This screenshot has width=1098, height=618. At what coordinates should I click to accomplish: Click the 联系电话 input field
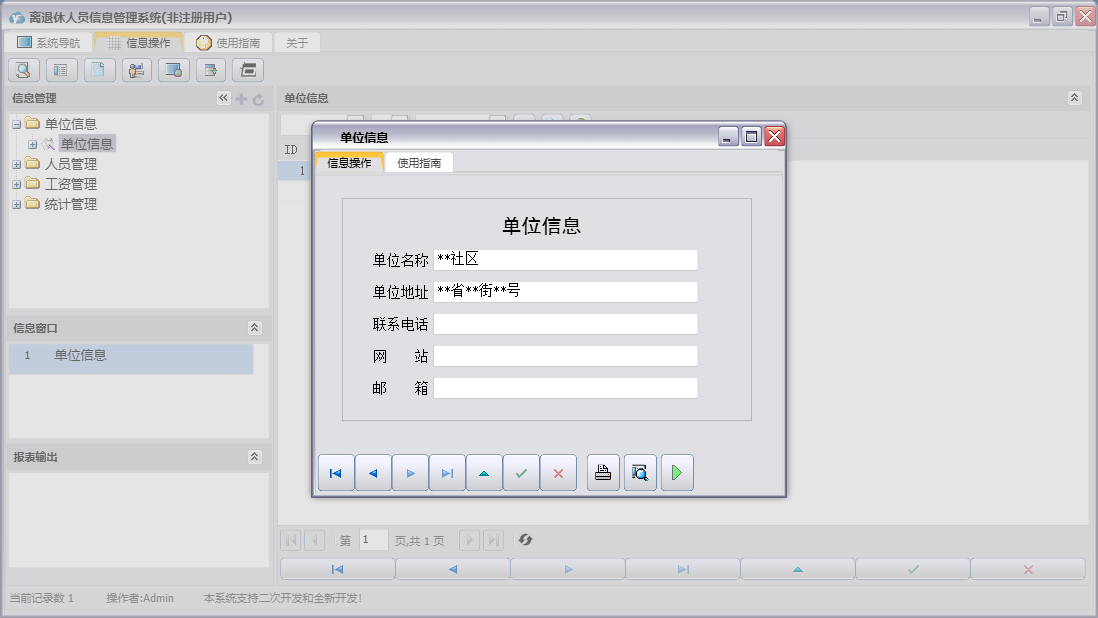tap(565, 324)
